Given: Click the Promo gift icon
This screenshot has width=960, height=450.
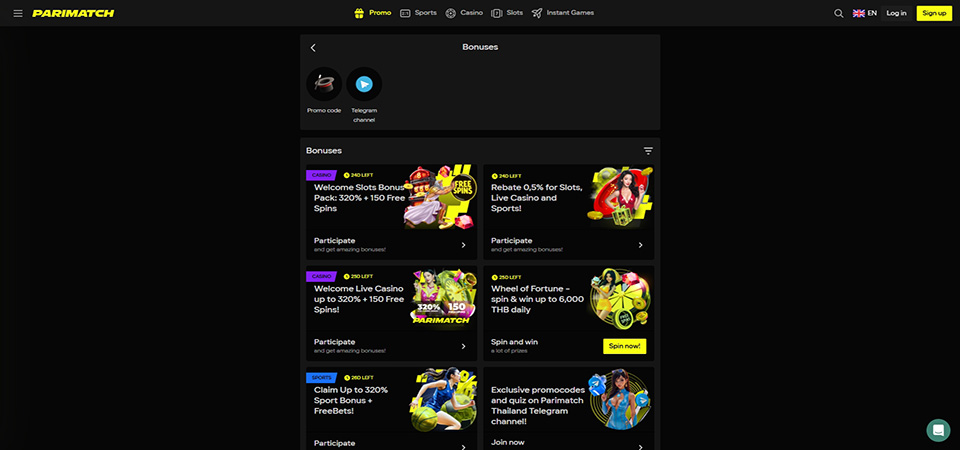Looking at the screenshot, I should pos(359,13).
